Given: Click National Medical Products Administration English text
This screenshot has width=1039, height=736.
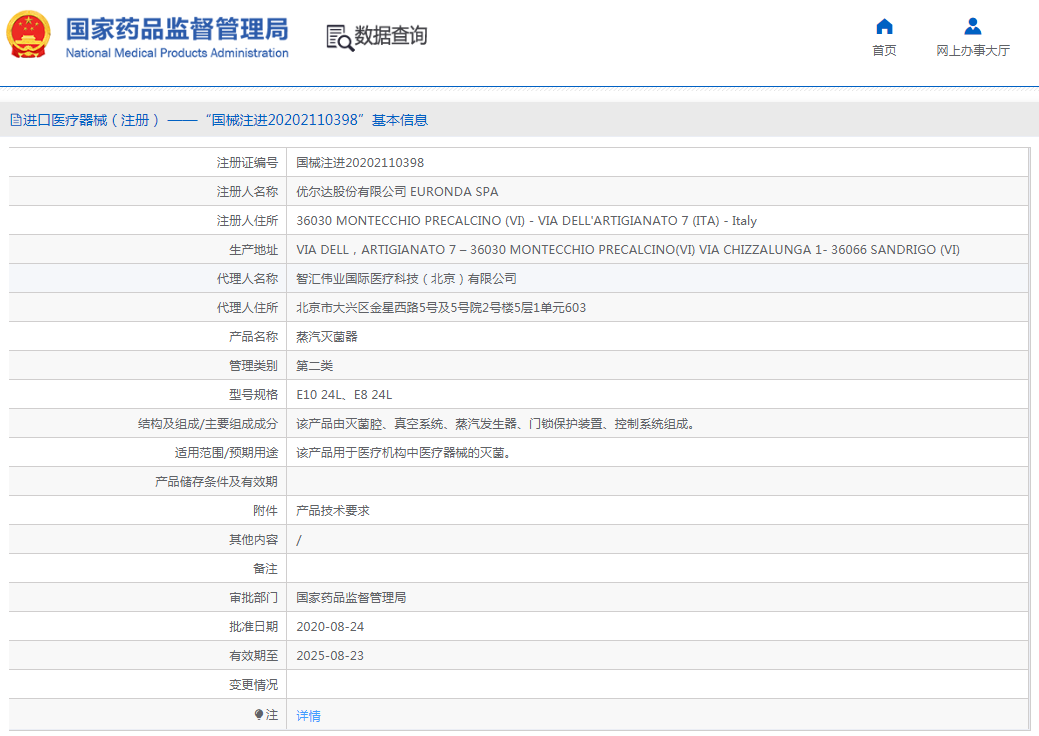Looking at the screenshot, I should 177,54.
